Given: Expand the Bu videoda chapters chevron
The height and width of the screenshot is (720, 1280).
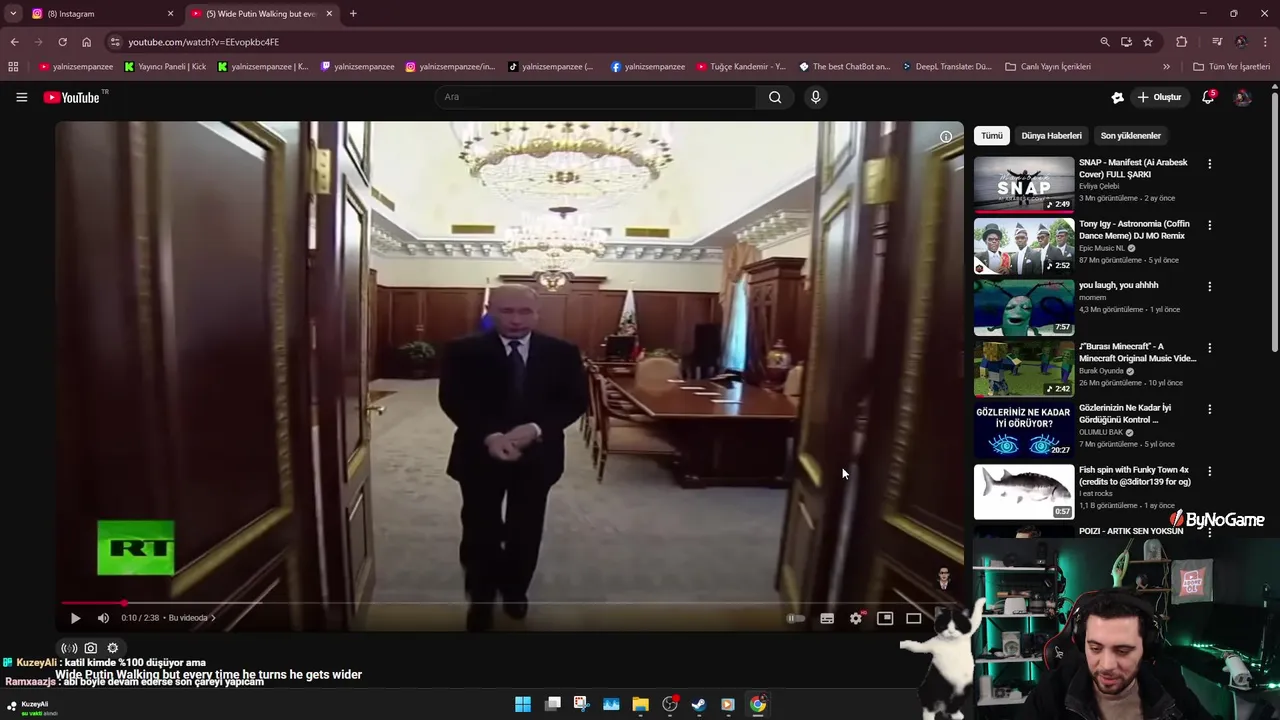Looking at the screenshot, I should pyautogui.click(x=213, y=618).
